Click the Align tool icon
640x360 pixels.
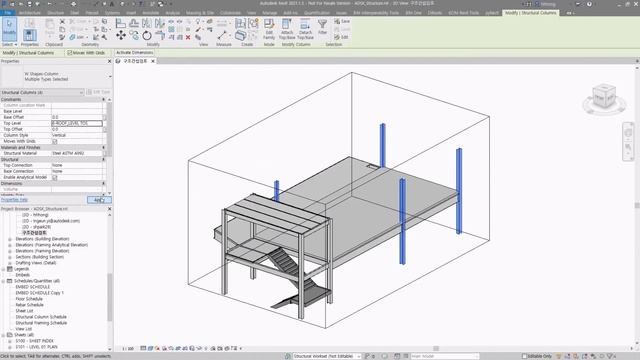(x=120, y=23)
